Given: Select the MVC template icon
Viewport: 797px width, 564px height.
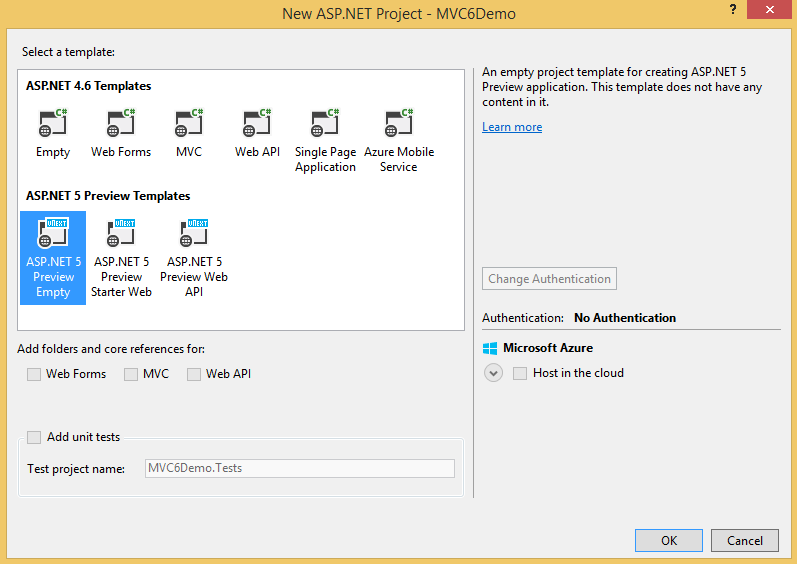Looking at the screenshot, I should click(x=188, y=124).
